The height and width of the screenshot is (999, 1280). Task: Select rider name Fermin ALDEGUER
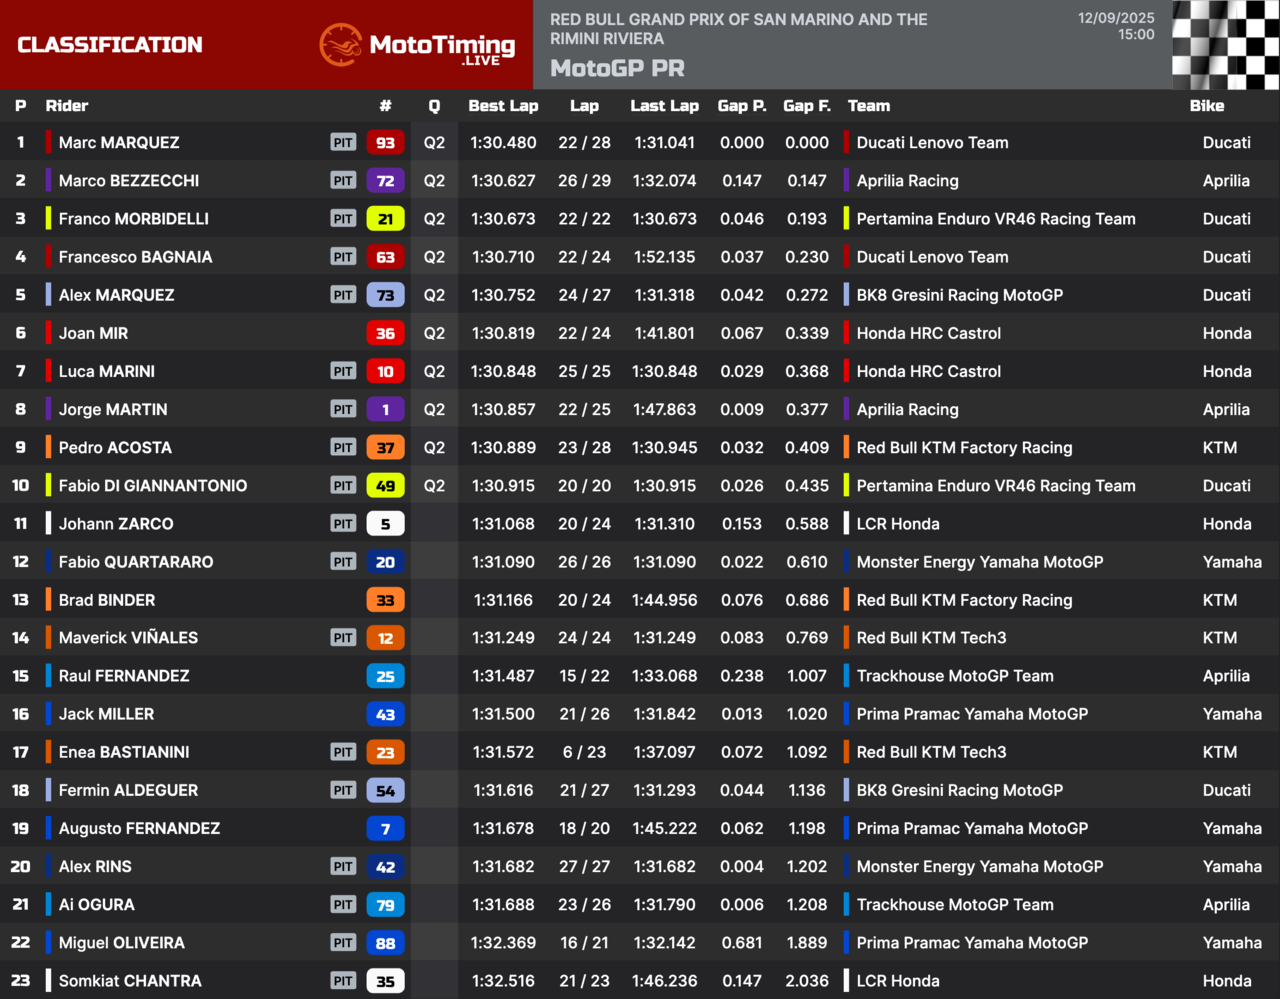tap(129, 790)
